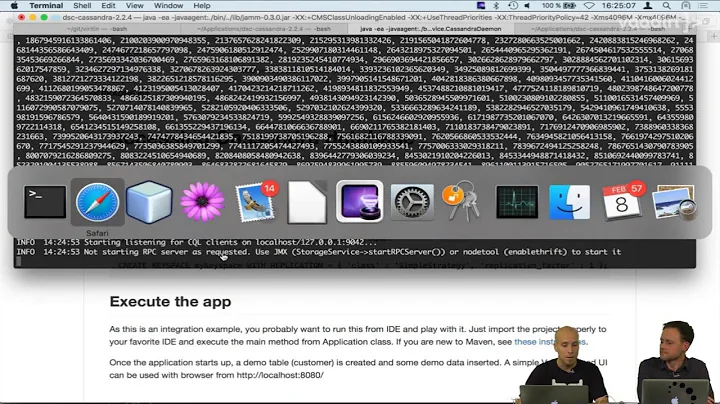Viewport: 720px width, 404px height.
Task: Check battery status showing 100 %
Action: coord(558,6)
